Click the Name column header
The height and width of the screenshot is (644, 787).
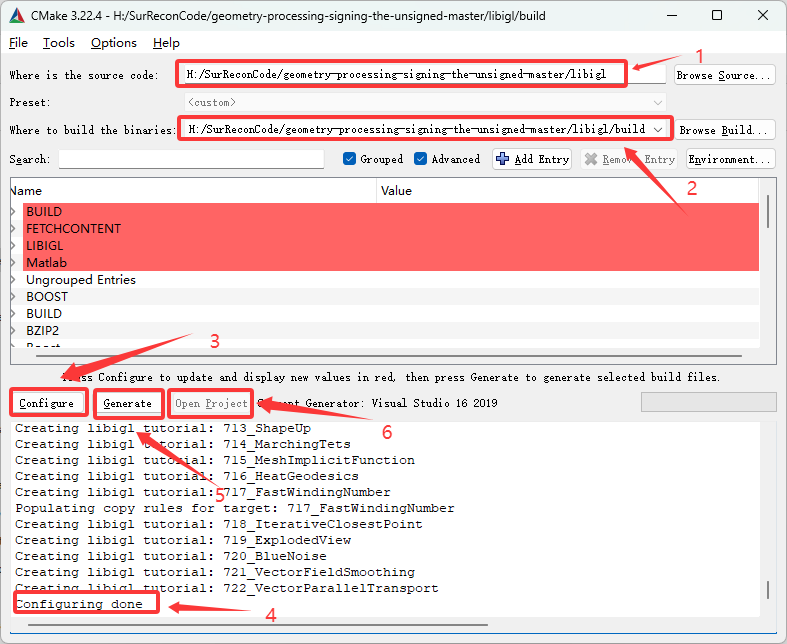pos(193,191)
